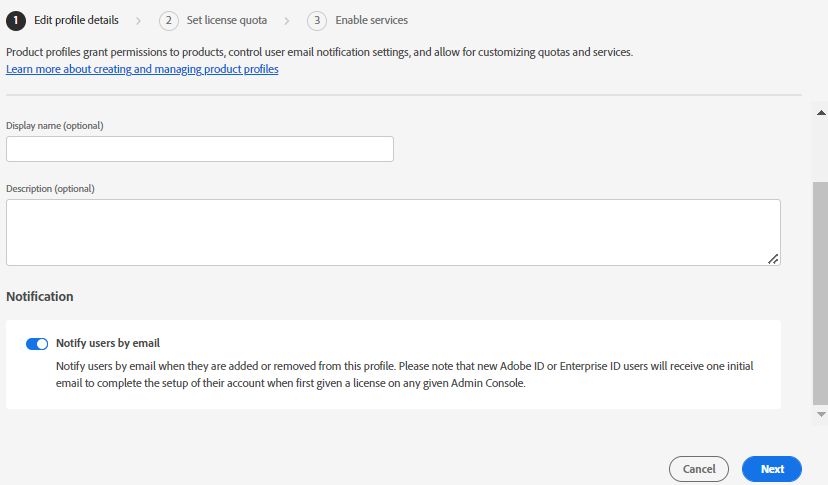Click the step 3 number circle
This screenshot has width=828, height=485.
[317, 20]
